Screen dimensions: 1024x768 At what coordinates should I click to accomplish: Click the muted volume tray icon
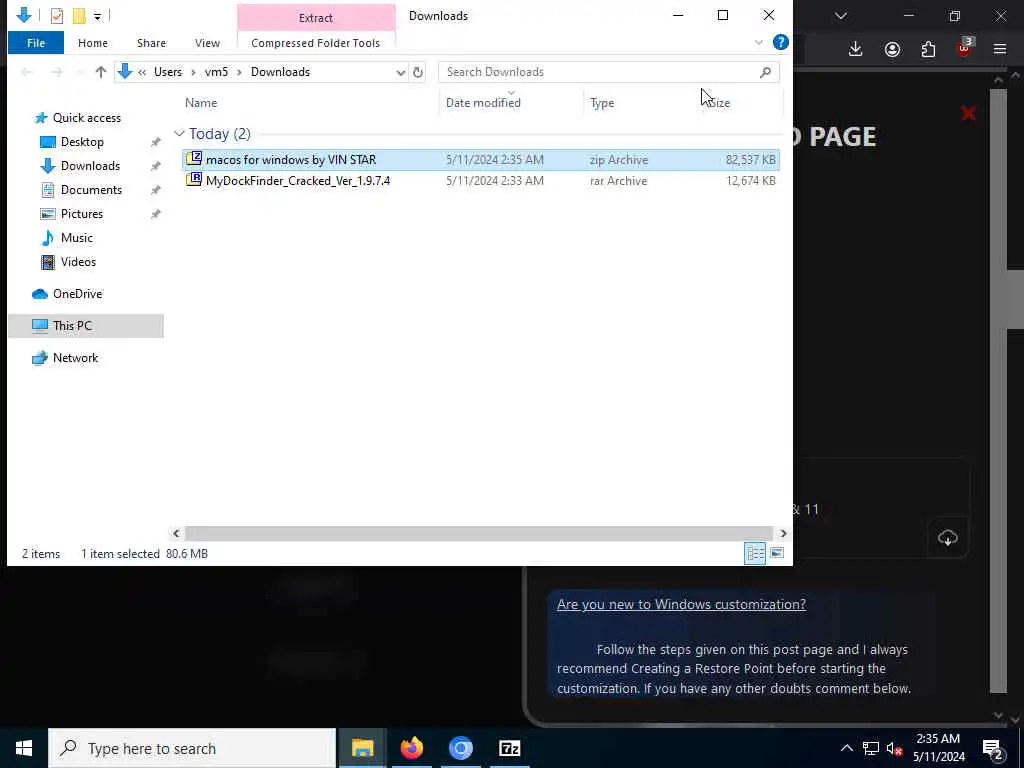894,748
